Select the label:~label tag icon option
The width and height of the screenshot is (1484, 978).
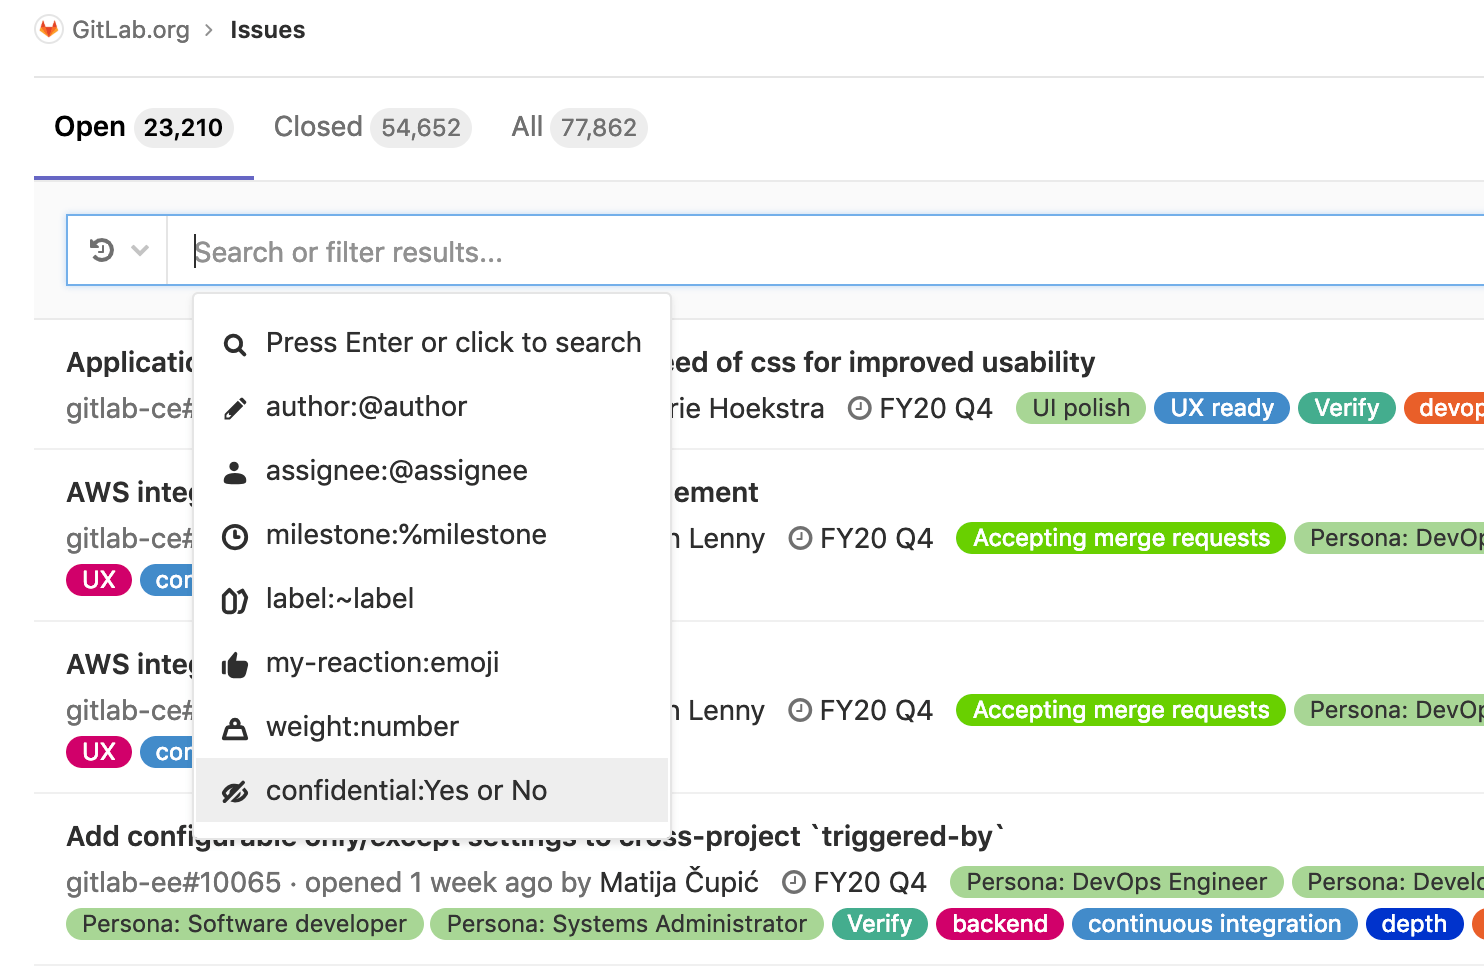click(234, 599)
